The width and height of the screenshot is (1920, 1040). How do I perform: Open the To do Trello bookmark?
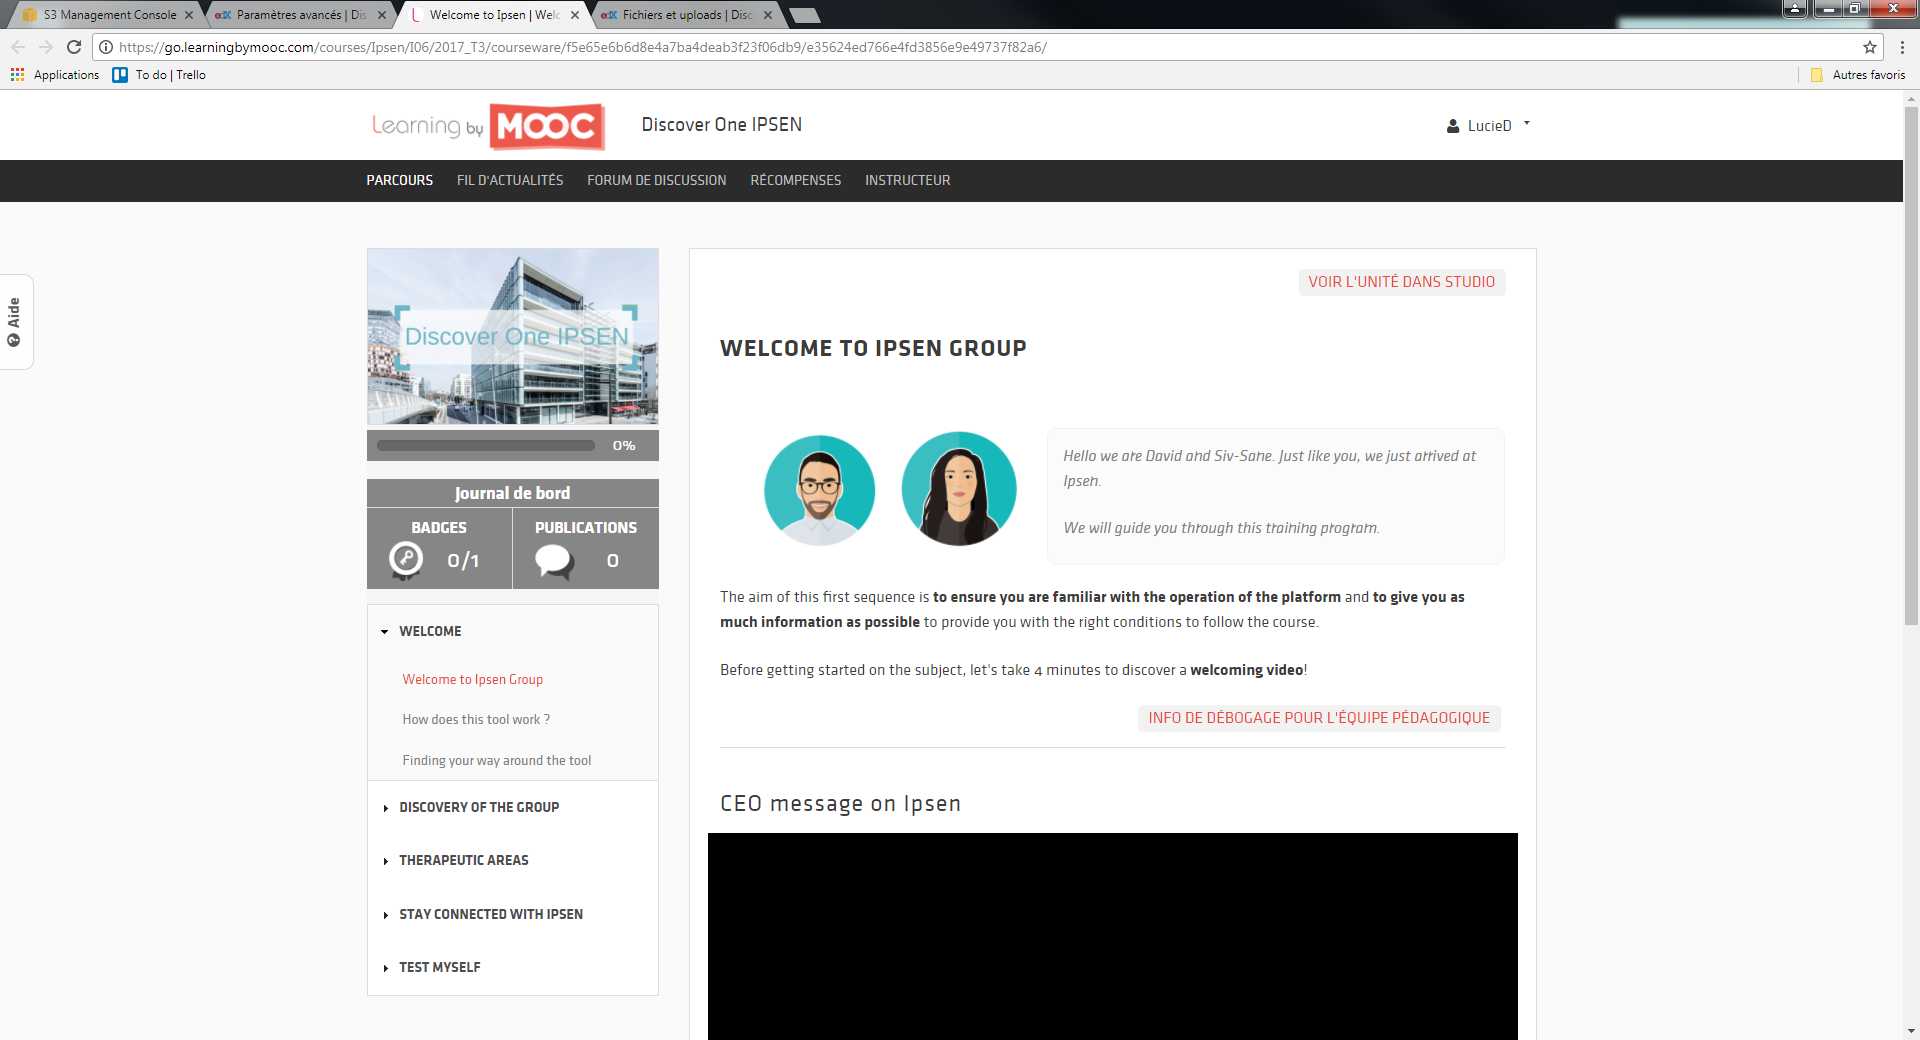pyautogui.click(x=158, y=75)
